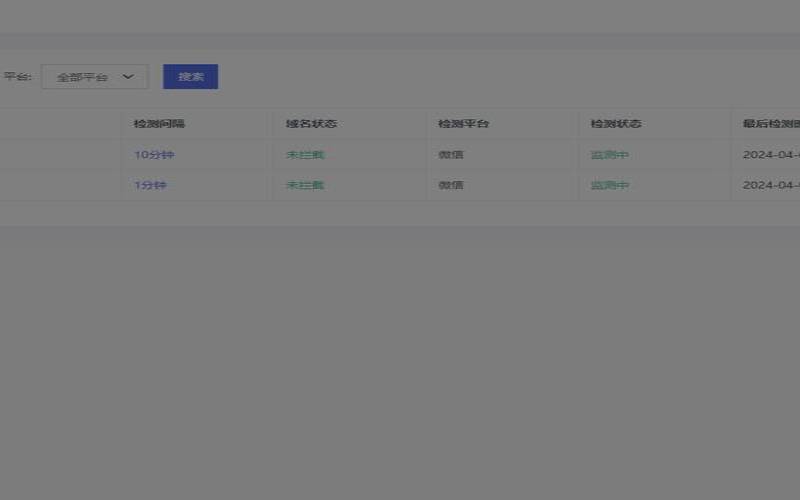Click the 2024-04 date in the 1分钟 row
This screenshot has height=500, width=800.
[x=770, y=185]
